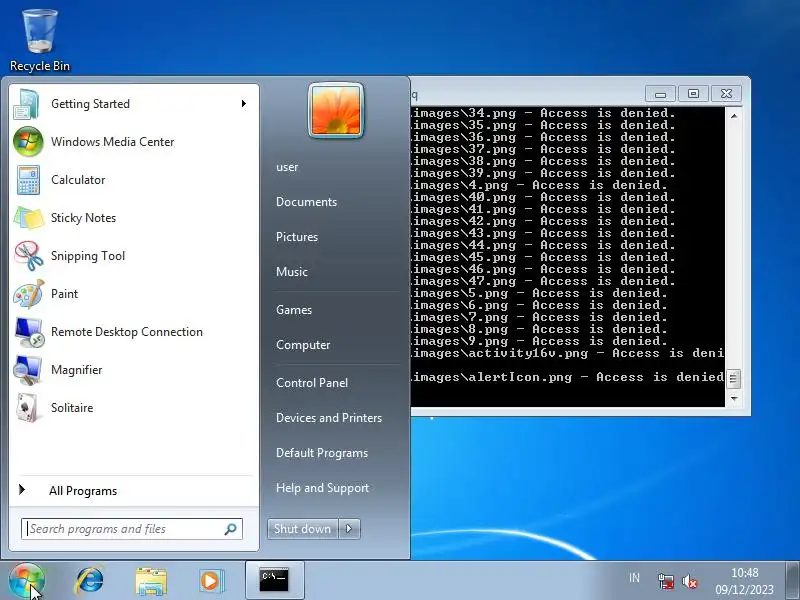Open the Sticky Notes icon

pyautogui.click(x=28, y=218)
